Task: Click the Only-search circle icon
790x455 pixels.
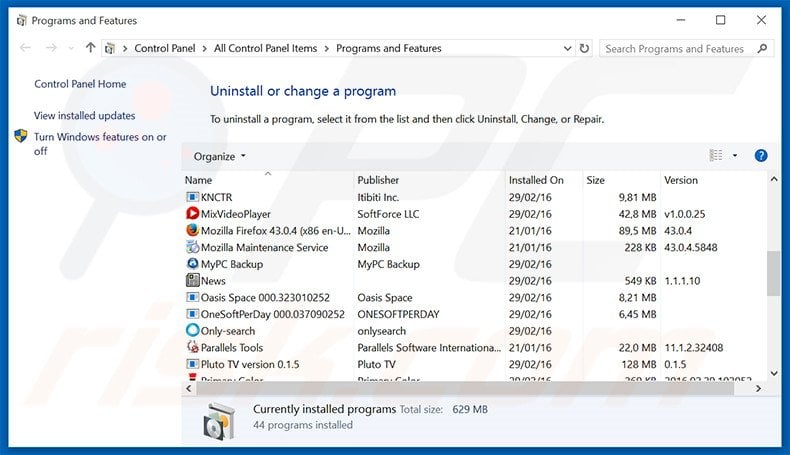Action: pos(192,331)
